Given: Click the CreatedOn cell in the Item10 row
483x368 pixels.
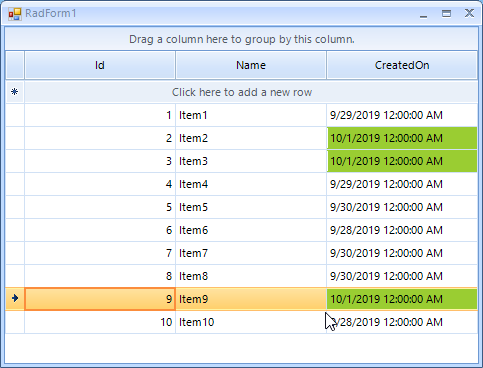Looking at the screenshot, I should 402,322.
